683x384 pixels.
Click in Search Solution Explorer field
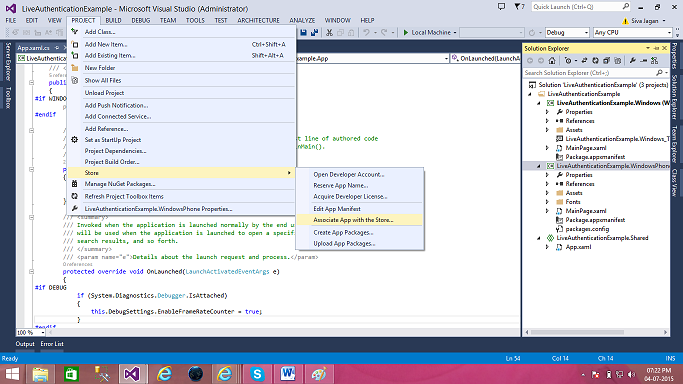[x=589, y=73]
